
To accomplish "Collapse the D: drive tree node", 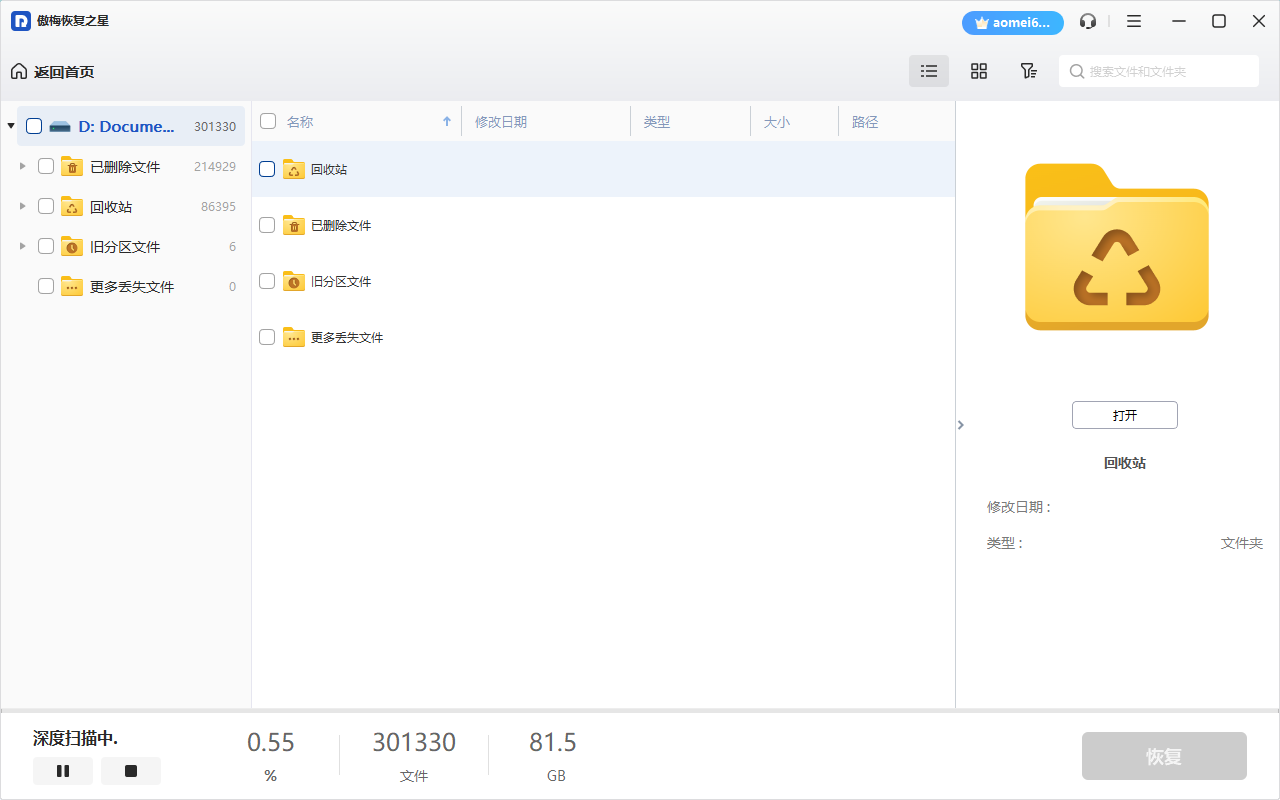I will pos(11,126).
